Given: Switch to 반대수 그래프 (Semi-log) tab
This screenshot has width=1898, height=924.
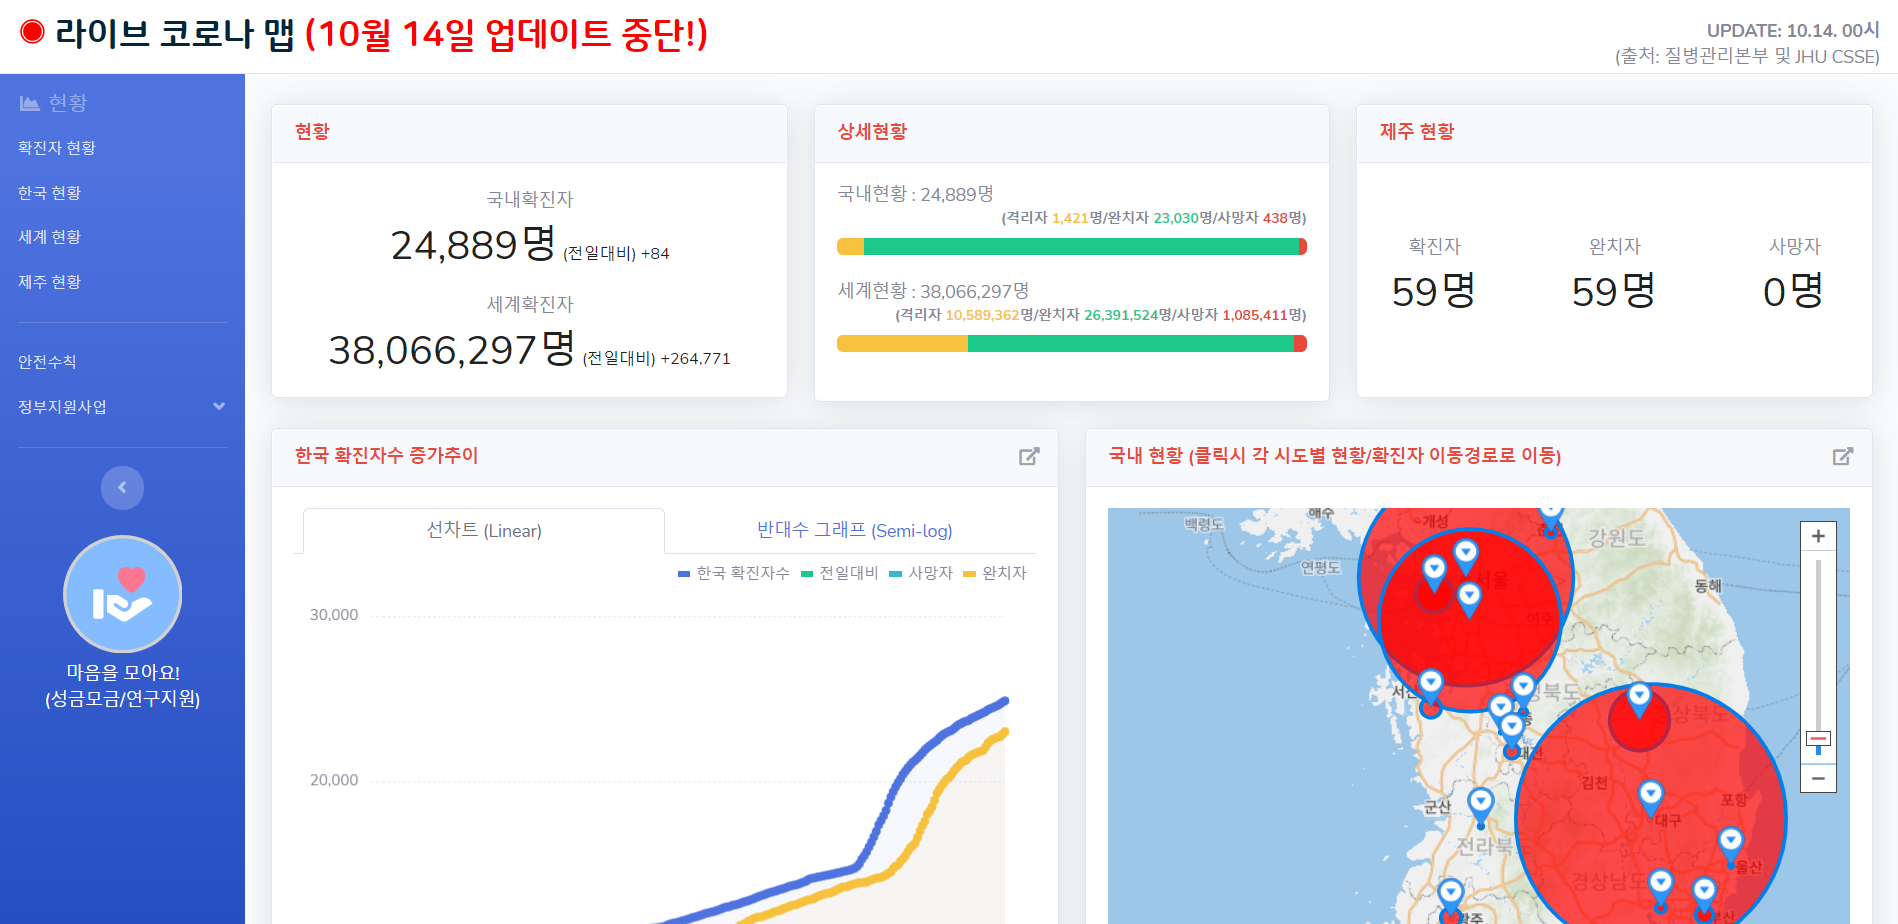Looking at the screenshot, I should pyautogui.click(x=854, y=531).
